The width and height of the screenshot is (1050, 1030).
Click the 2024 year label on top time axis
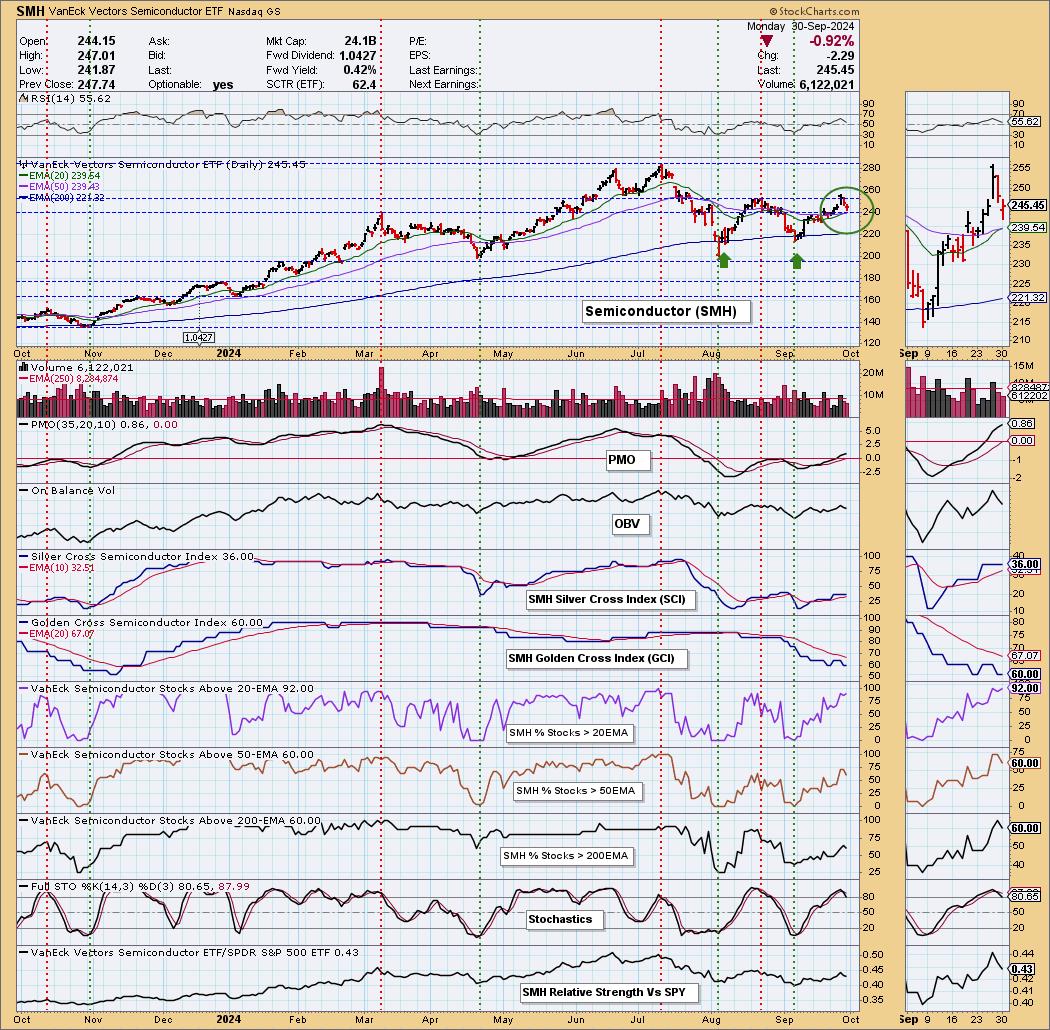228,354
